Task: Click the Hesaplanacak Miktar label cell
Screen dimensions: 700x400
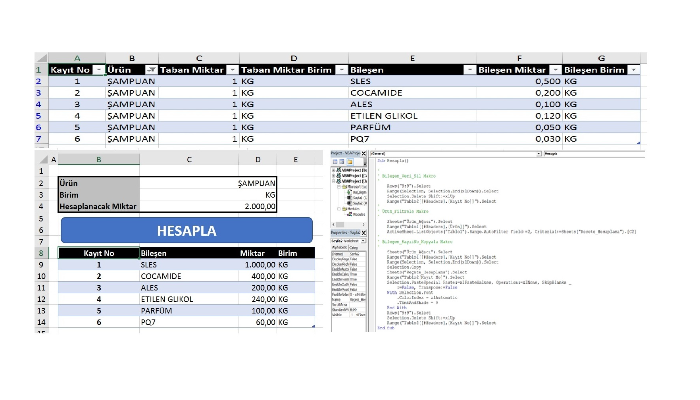Action: (x=99, y=206)
